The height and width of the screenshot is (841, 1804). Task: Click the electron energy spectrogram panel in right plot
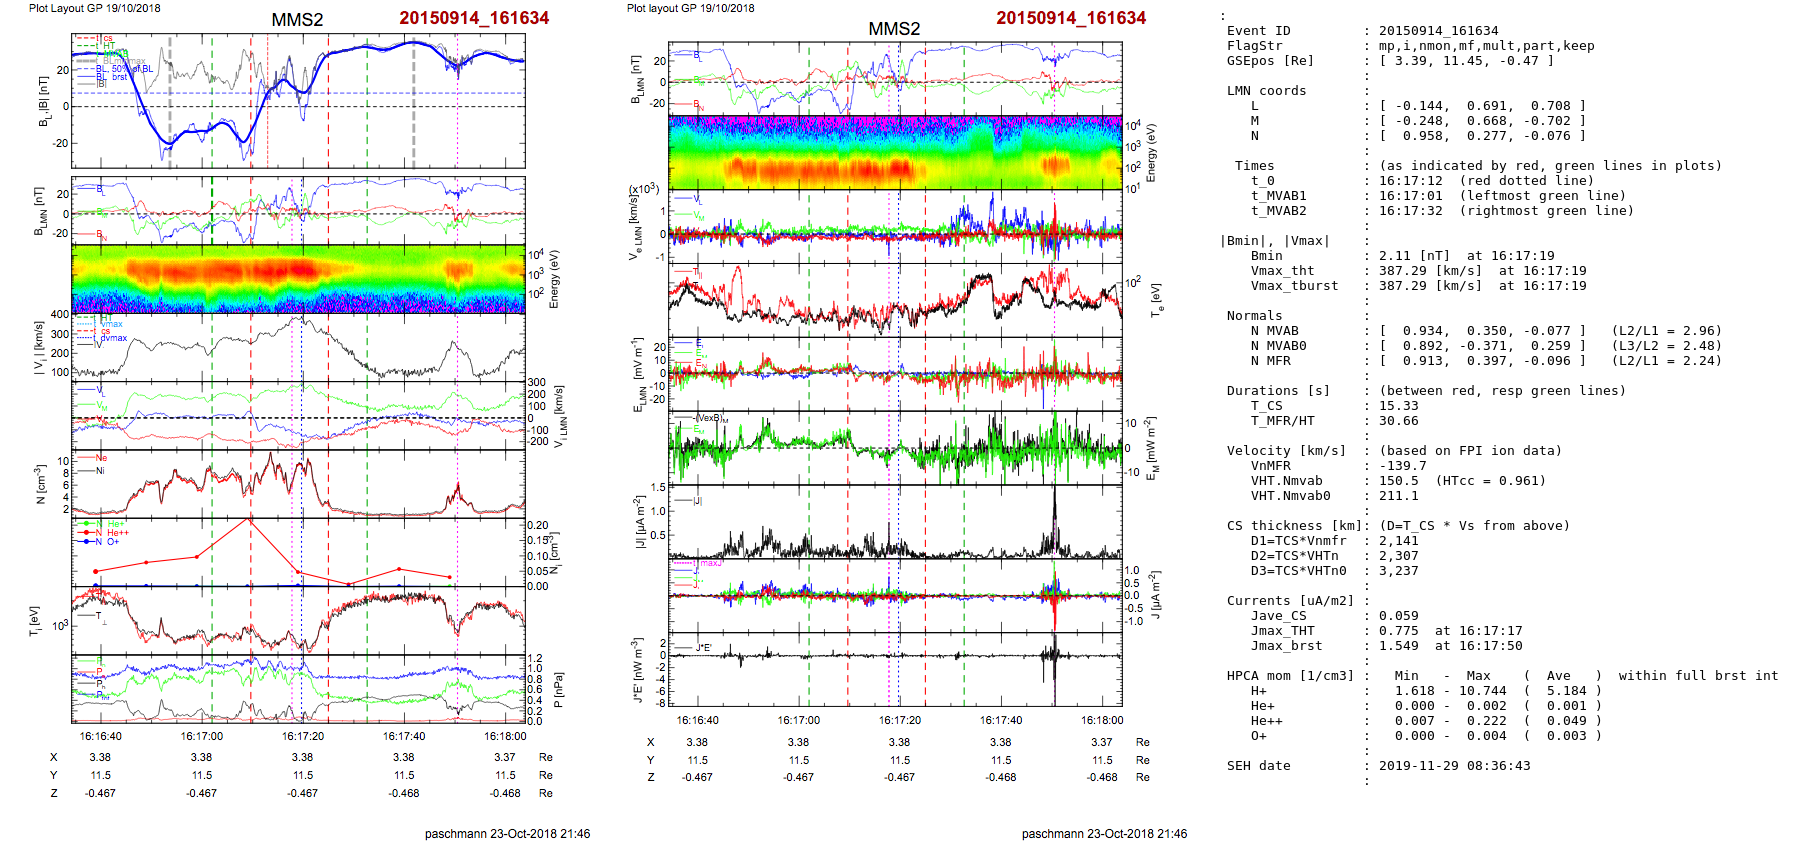[x=895, y=152]
